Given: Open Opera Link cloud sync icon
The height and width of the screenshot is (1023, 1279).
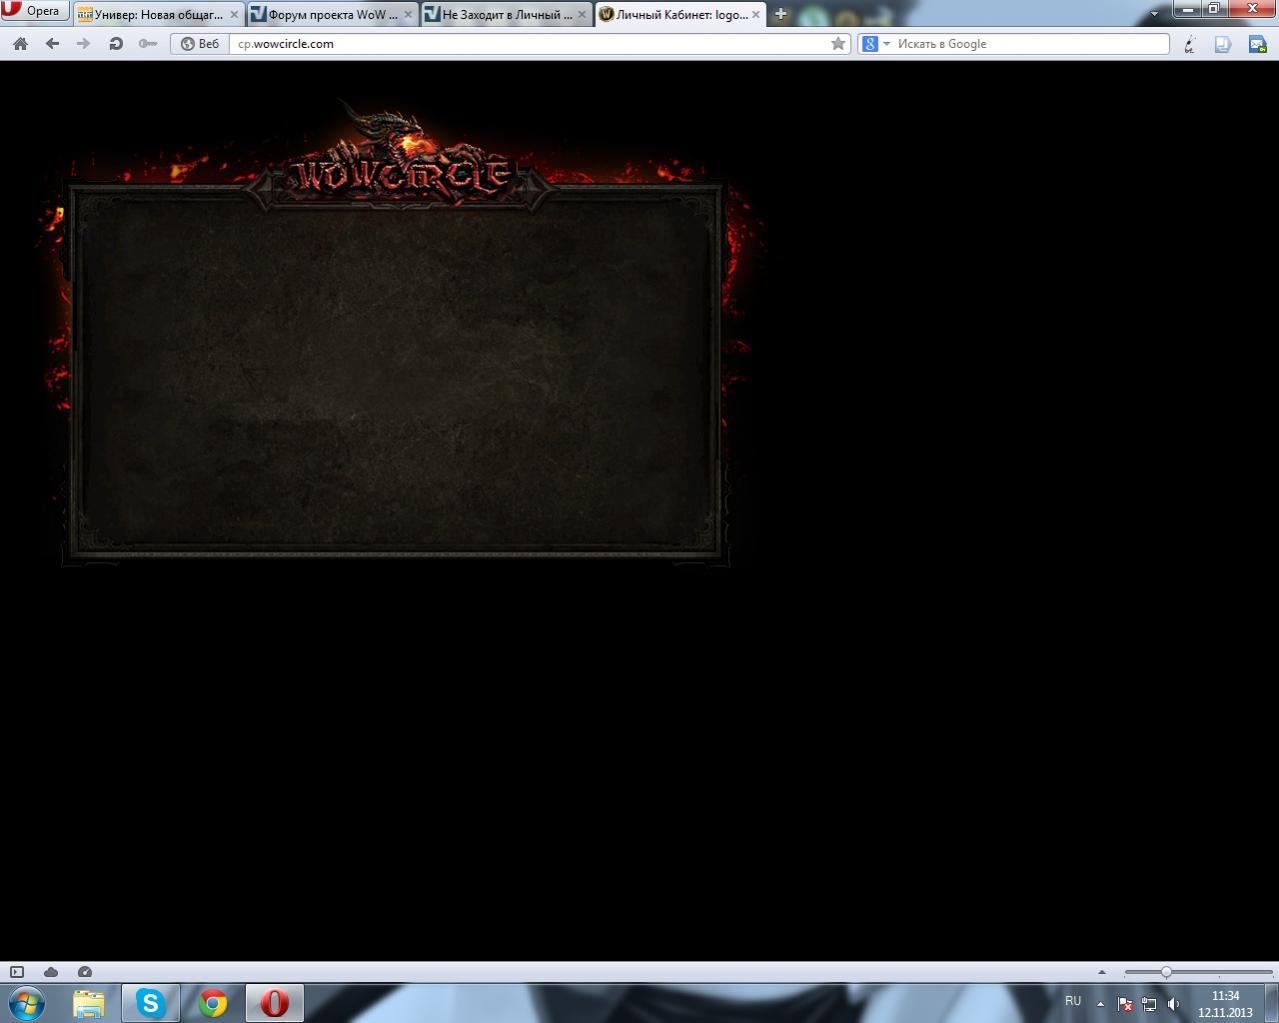Looking at the screenshot, I should pos(51,972).
